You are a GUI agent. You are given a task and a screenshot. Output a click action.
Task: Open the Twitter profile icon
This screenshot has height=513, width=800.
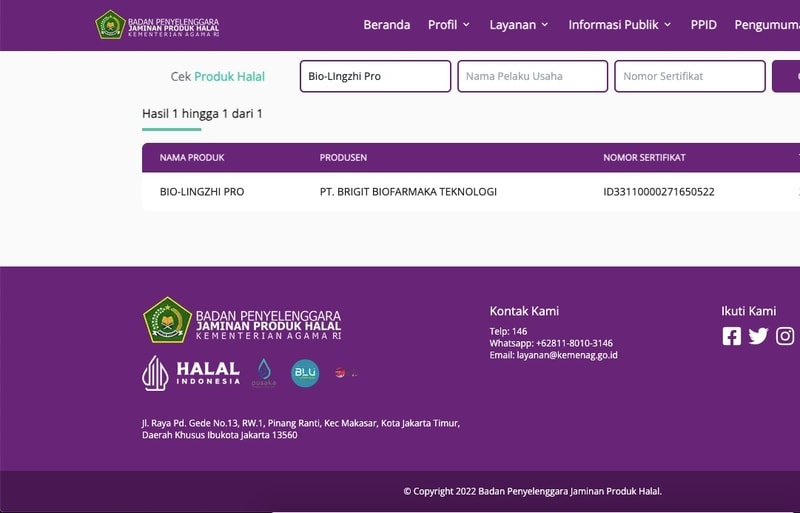758,336
